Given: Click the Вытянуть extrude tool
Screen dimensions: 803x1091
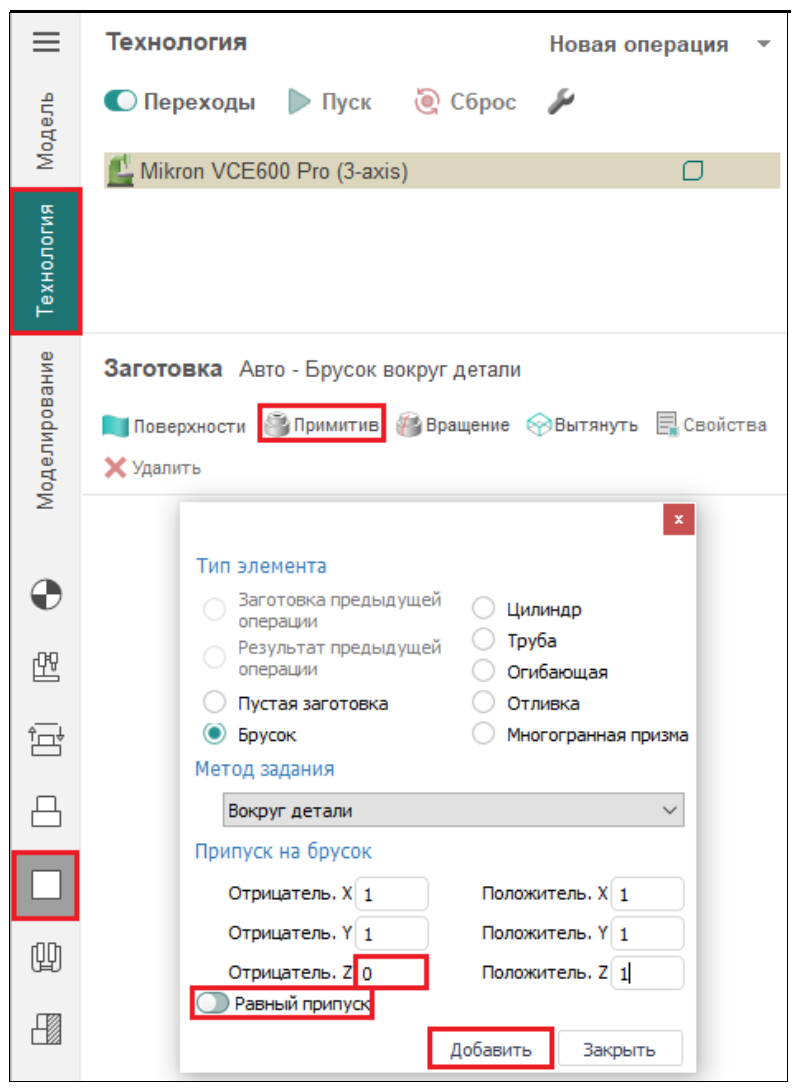Looking at the screenshot, I should 582,426.
